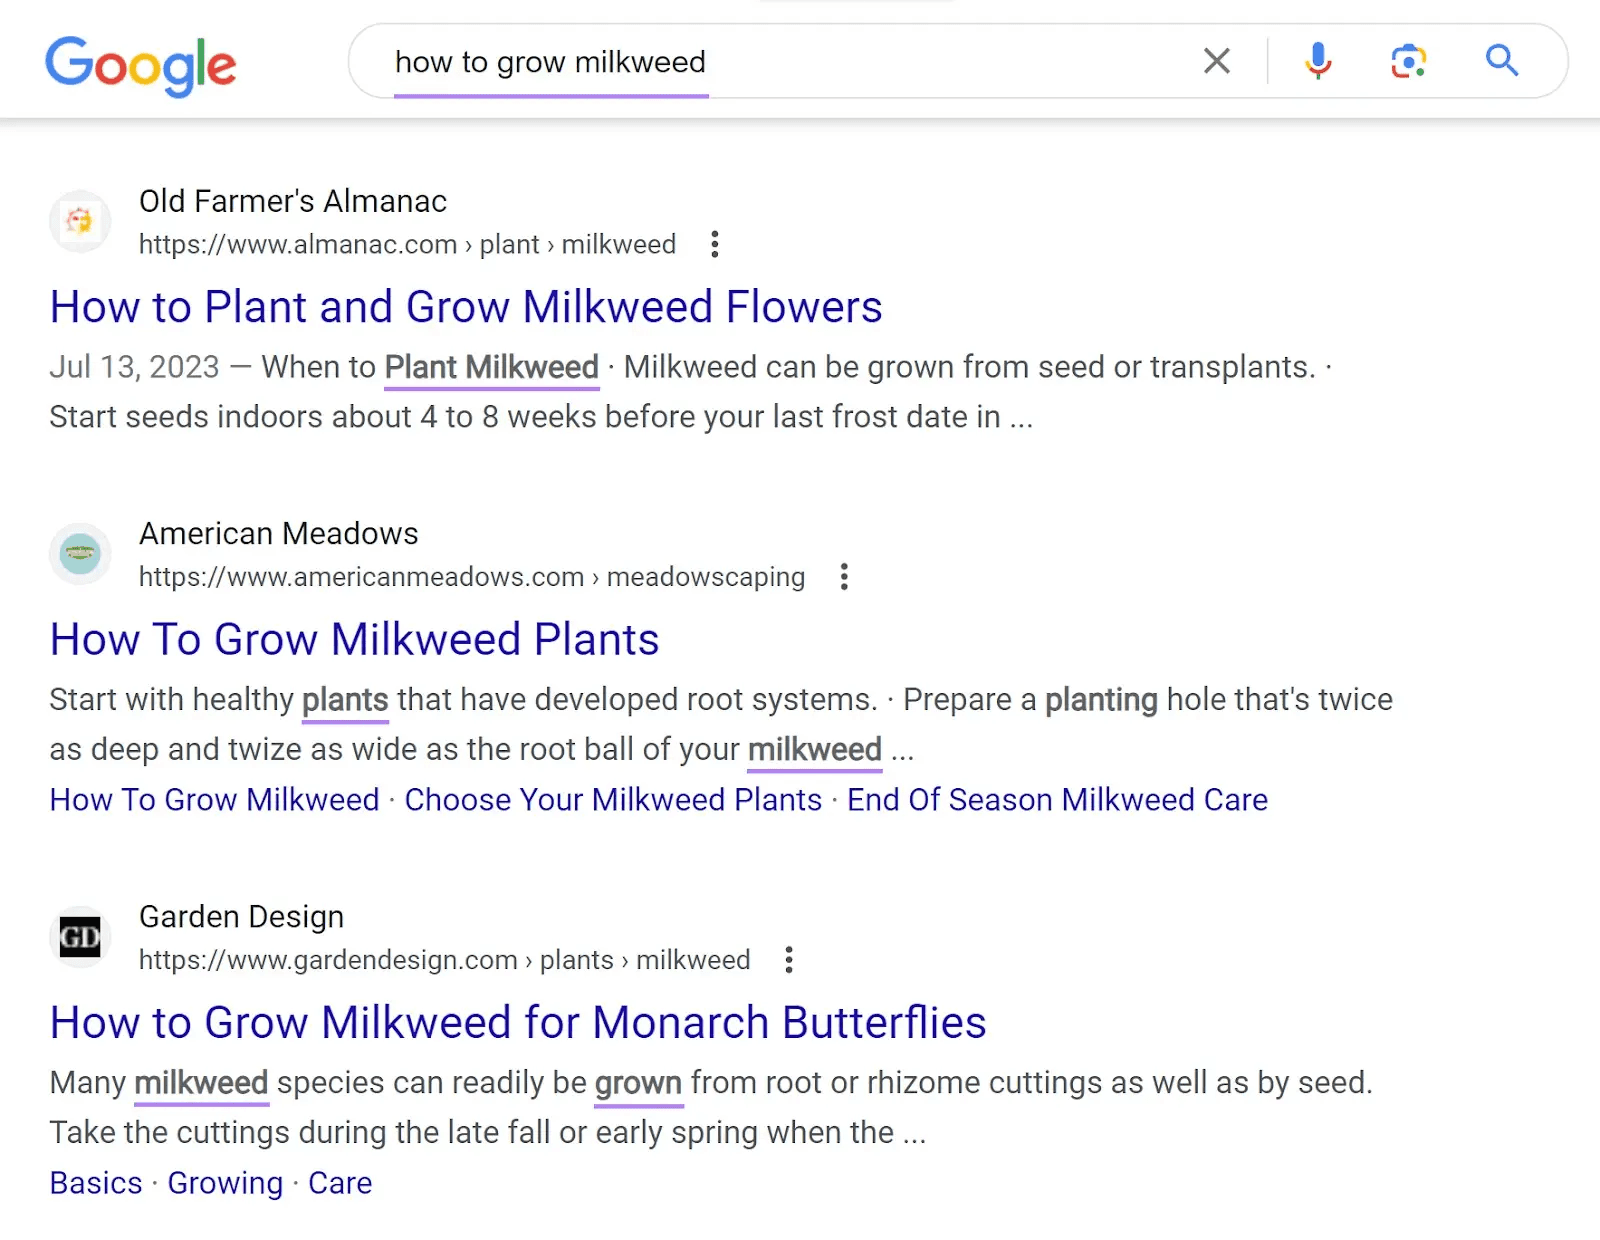1600x1240 pixels.
Task: Expand the options menu for gardendesign.com result
Action: [x=789, y=960]
